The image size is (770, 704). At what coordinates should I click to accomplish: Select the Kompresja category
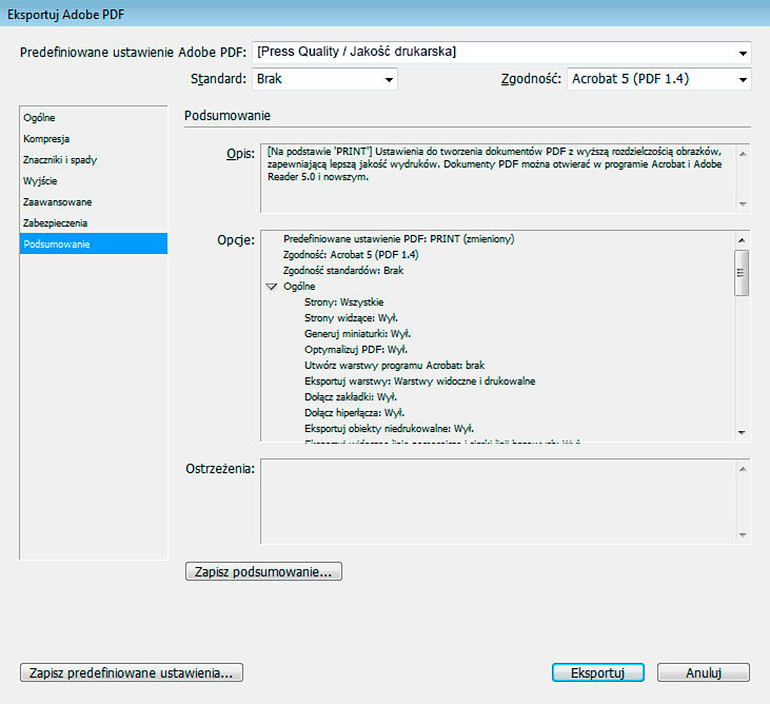click(x=93, y=139)
